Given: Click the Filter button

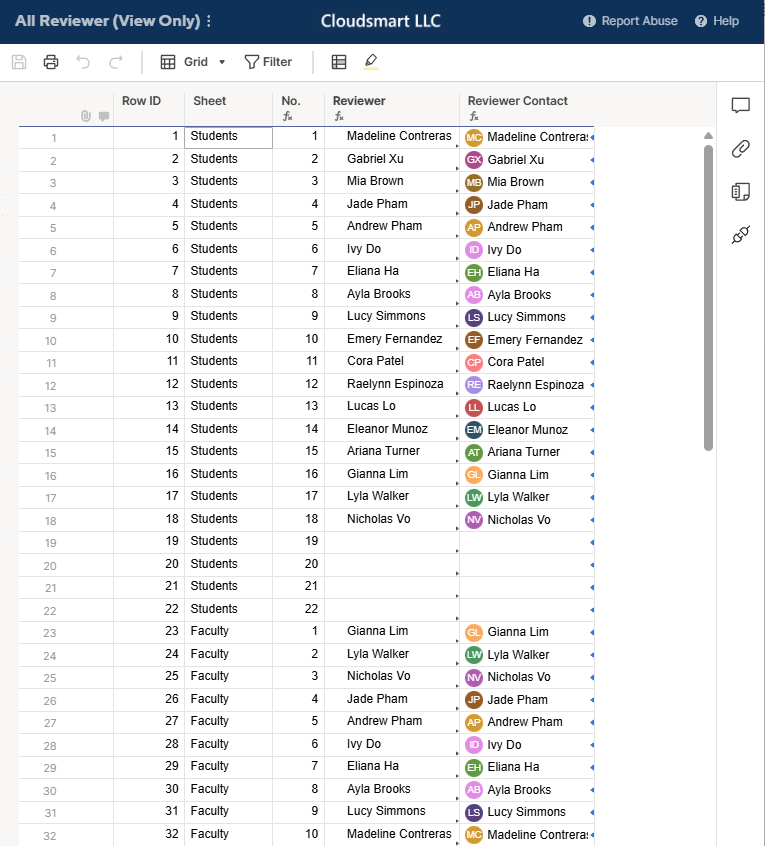Looking at the screenshot, I should pyautogui.click(x=268, y=62).
